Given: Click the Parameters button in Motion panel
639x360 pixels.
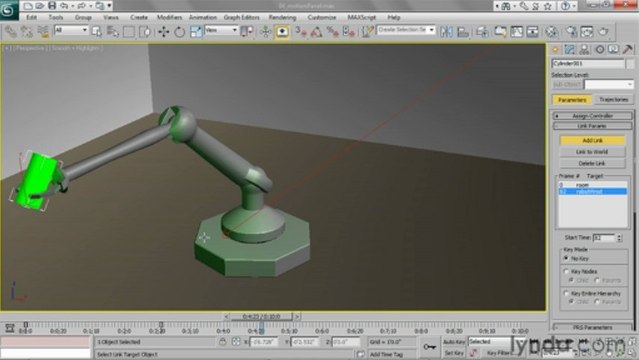Looking at the screenshot, I should point(572,99).
